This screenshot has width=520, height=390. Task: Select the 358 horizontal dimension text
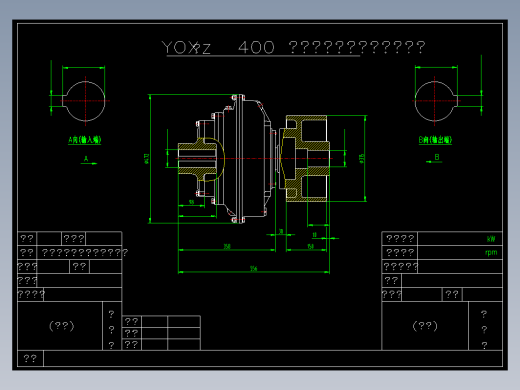pyautogui.click(x=227, y=247)
